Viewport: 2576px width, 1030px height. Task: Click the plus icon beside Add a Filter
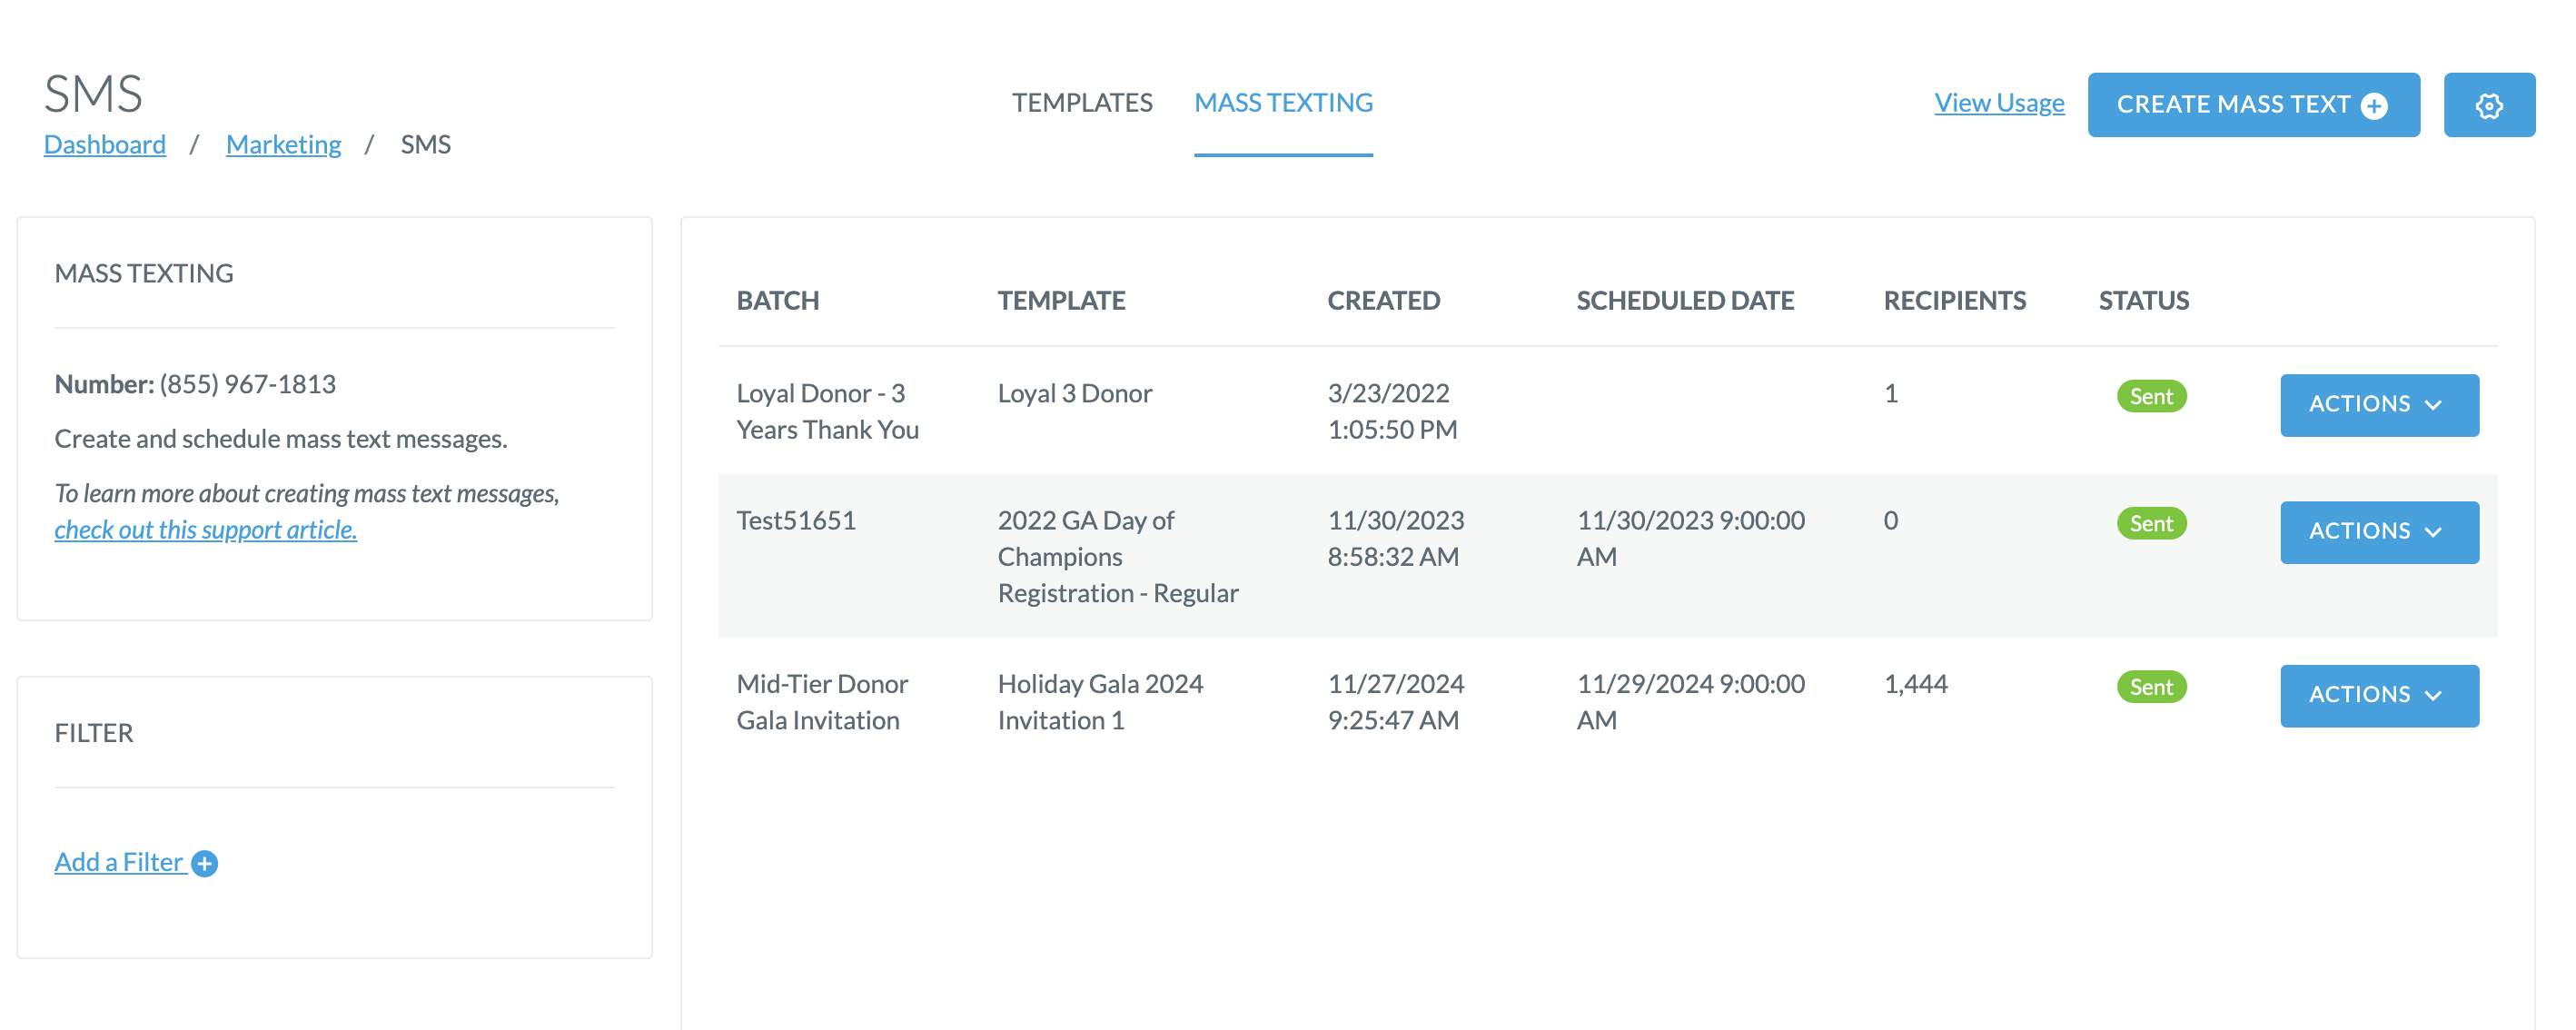pos(205,863)
